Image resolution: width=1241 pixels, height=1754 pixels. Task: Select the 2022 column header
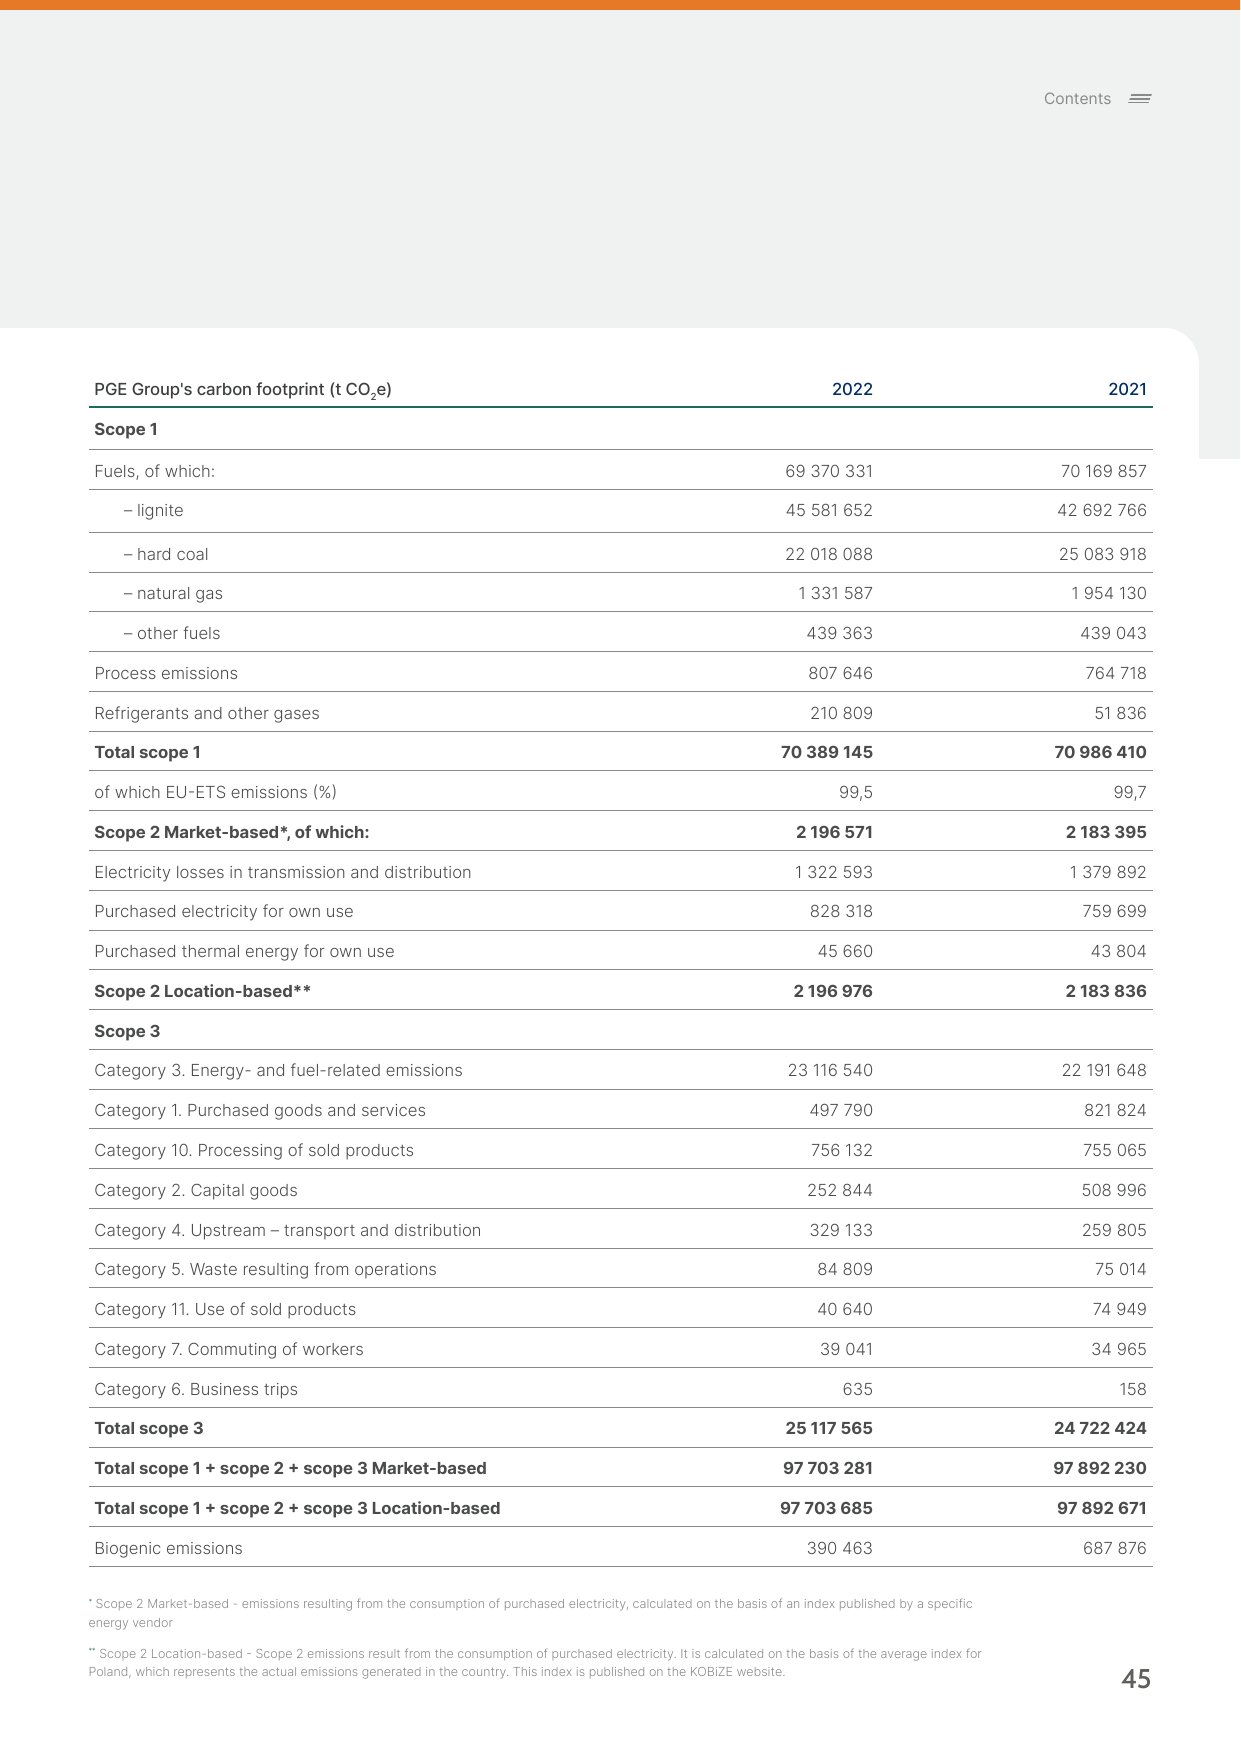pos(852,389)
